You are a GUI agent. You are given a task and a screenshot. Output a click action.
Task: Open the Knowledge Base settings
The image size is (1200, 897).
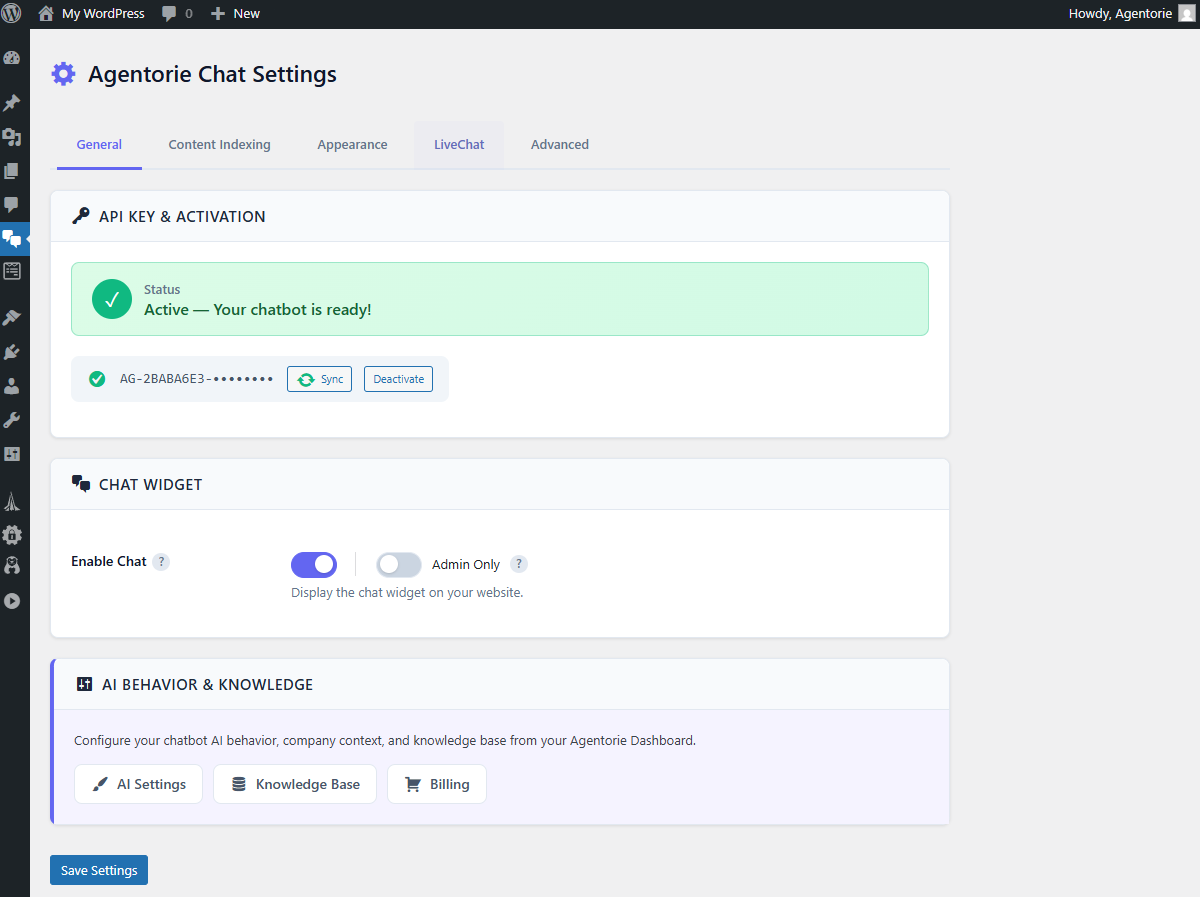[294, 784]
